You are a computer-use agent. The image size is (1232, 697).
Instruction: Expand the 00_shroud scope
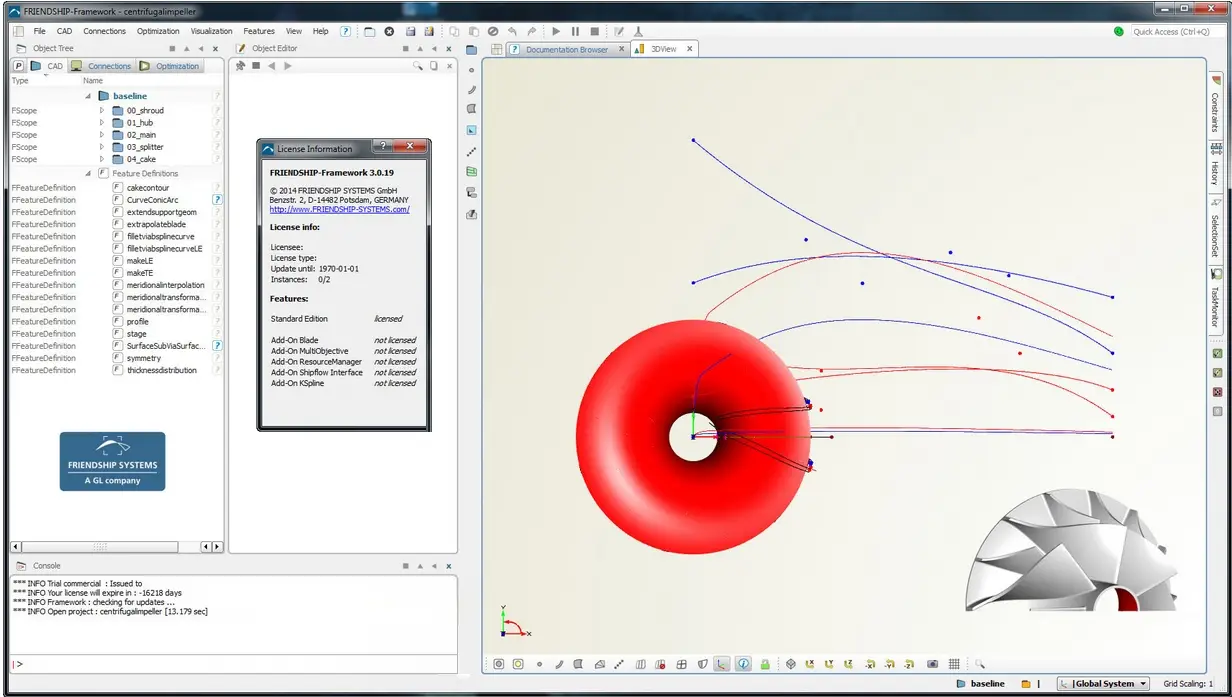click(102, 110)
